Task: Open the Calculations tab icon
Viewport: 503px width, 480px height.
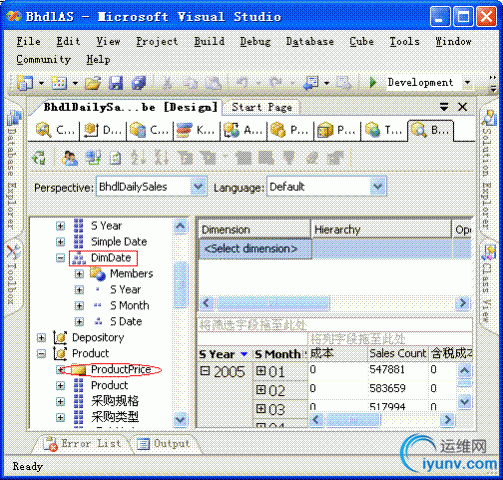Action: (138, 130)
